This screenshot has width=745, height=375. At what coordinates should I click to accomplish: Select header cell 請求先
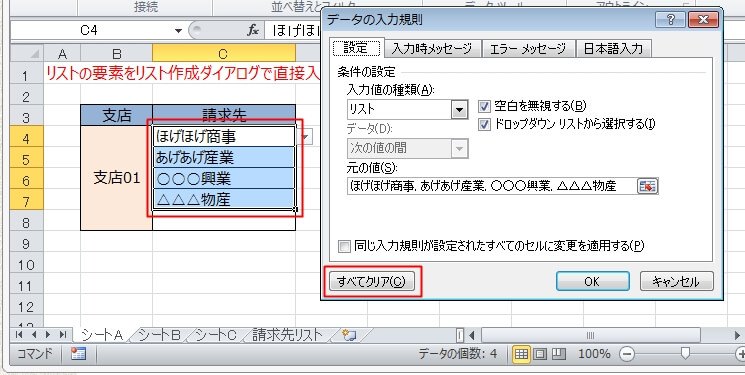pos(224,115)
